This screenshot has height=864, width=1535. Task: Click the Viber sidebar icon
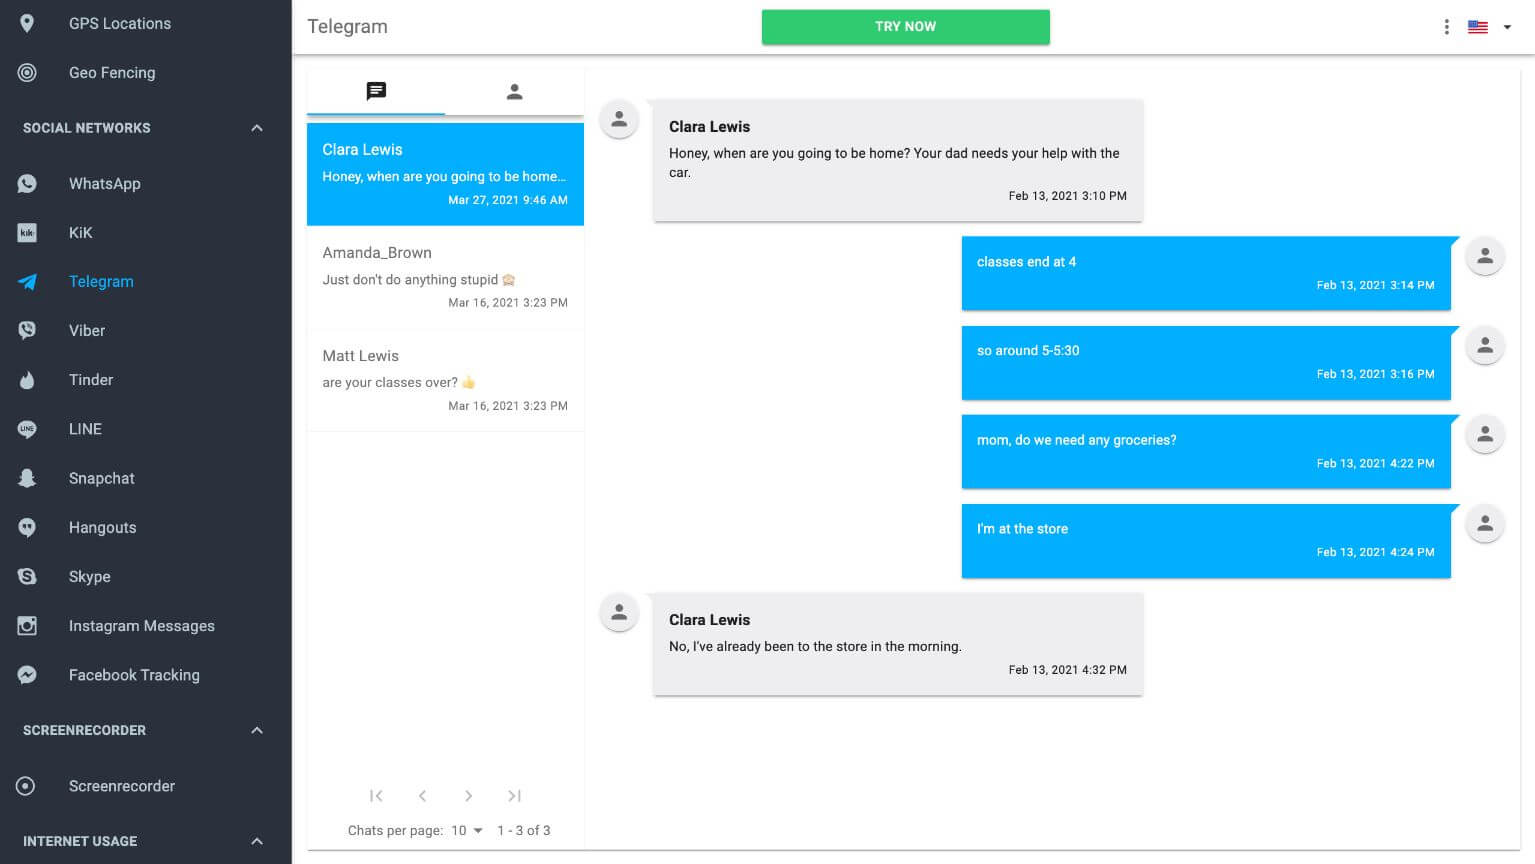coord(27,330)
